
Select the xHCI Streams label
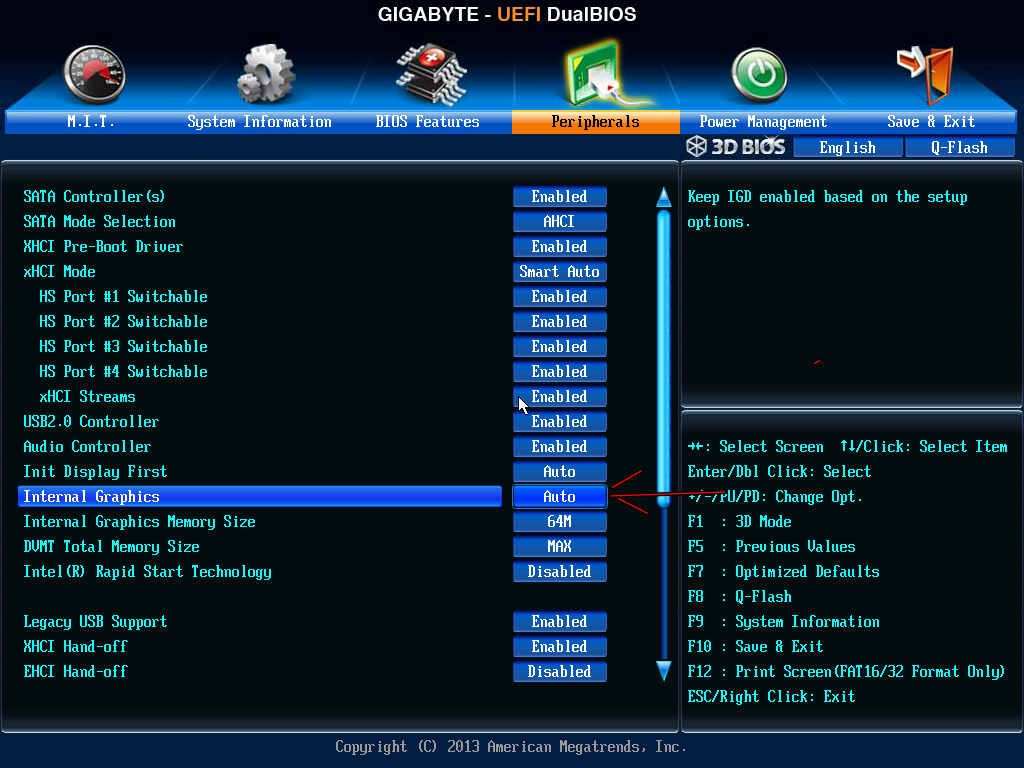point(88,396)
